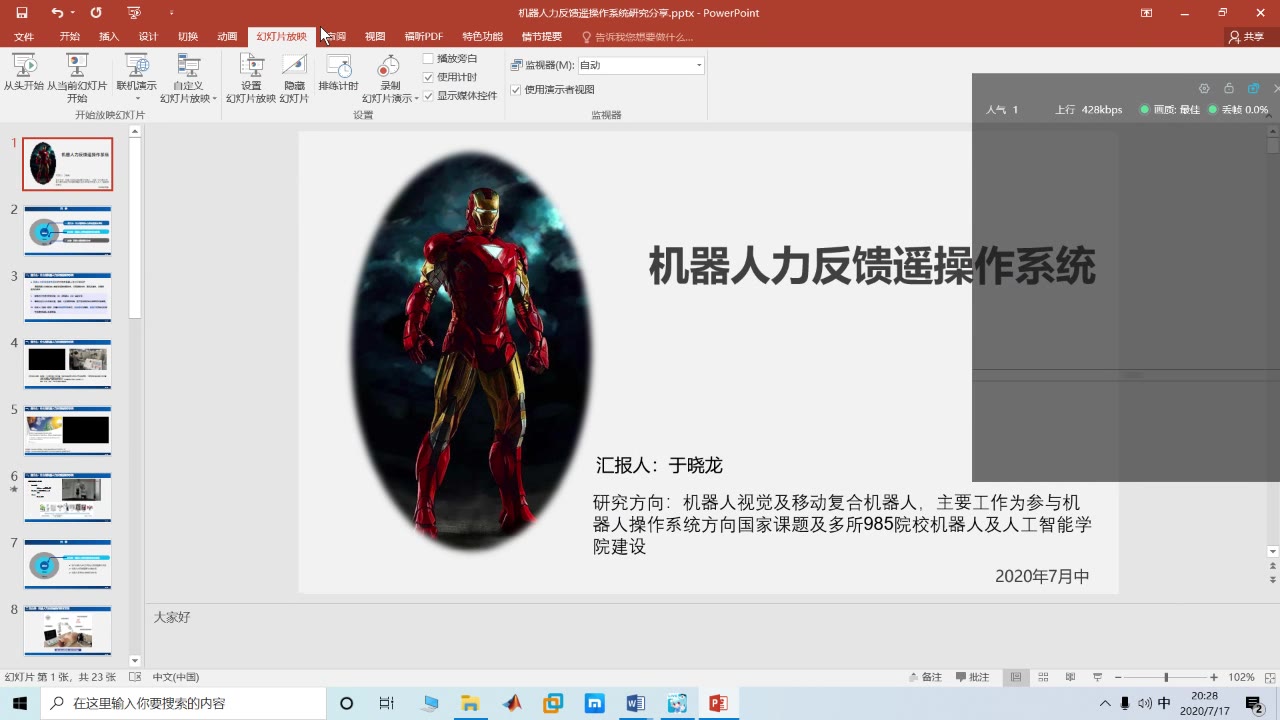Switch to the 设计 Design tab
The height and width of the screenshot is (720, 1280).
pyautogui.click(x=148, y=37)
